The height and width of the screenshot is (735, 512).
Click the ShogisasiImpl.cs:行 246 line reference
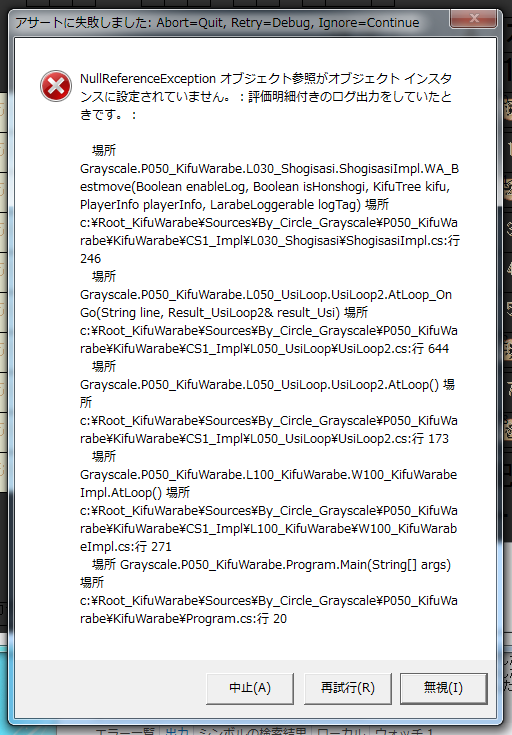coord(270,249)
